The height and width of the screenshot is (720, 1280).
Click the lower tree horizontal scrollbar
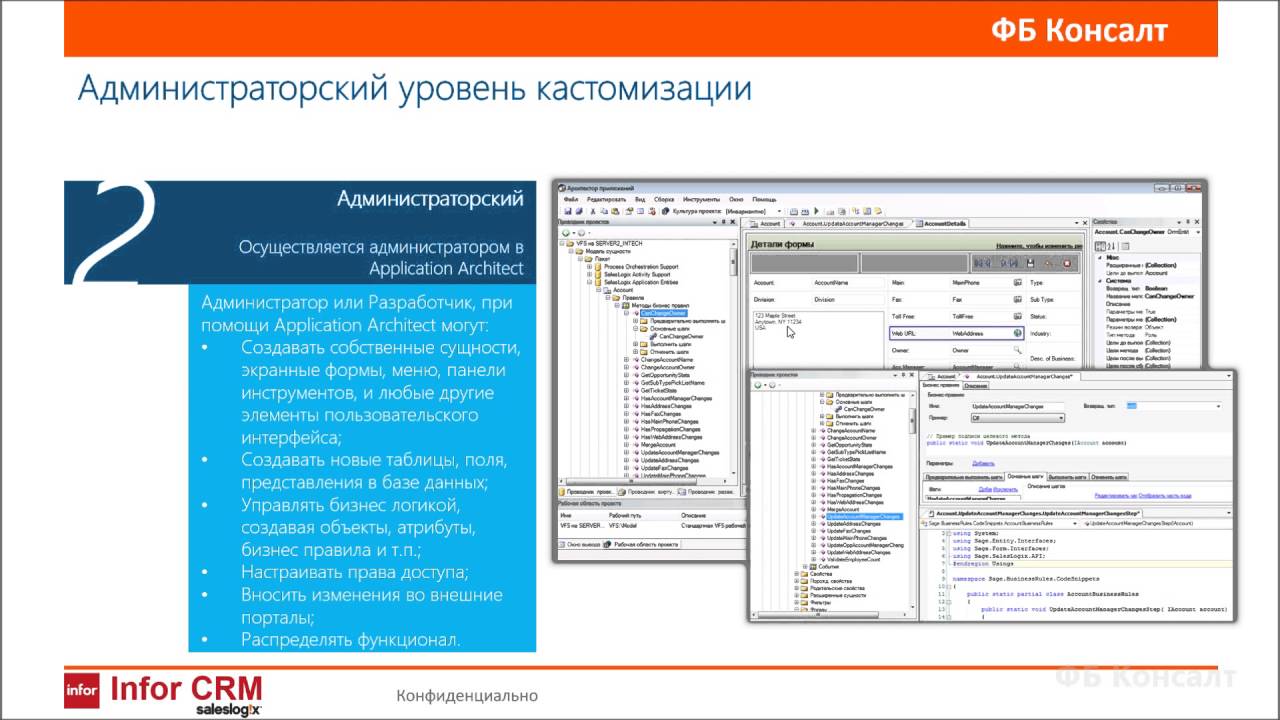(819, 614)
